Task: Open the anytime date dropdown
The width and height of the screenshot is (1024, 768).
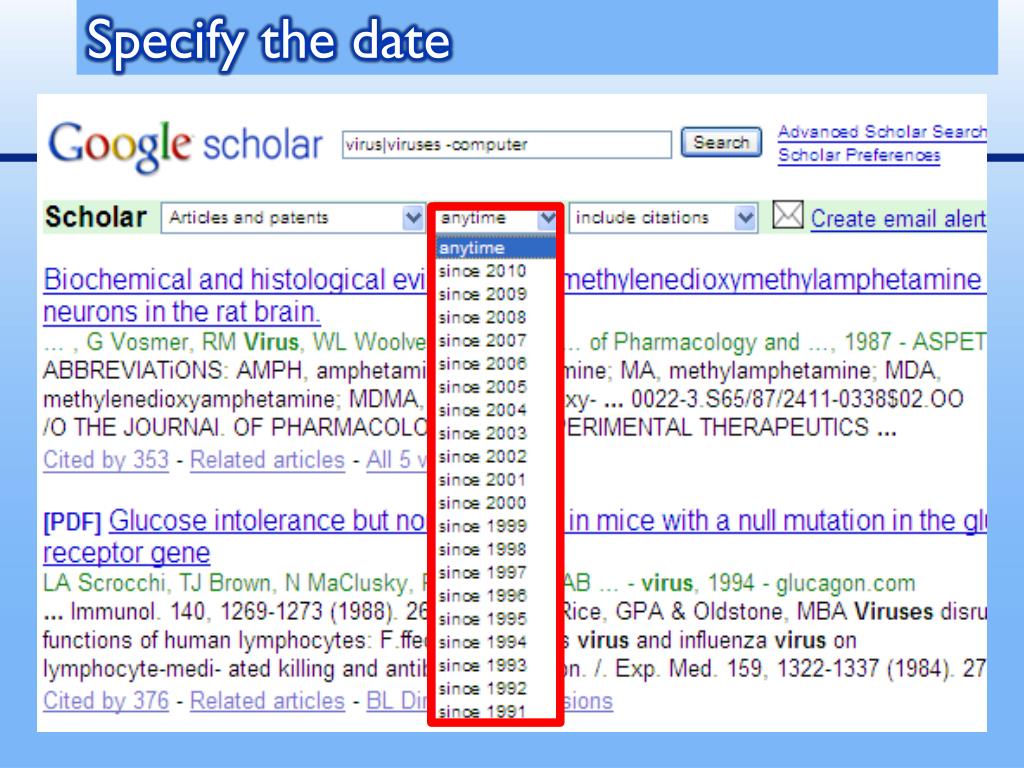Action: coord(497,218)
